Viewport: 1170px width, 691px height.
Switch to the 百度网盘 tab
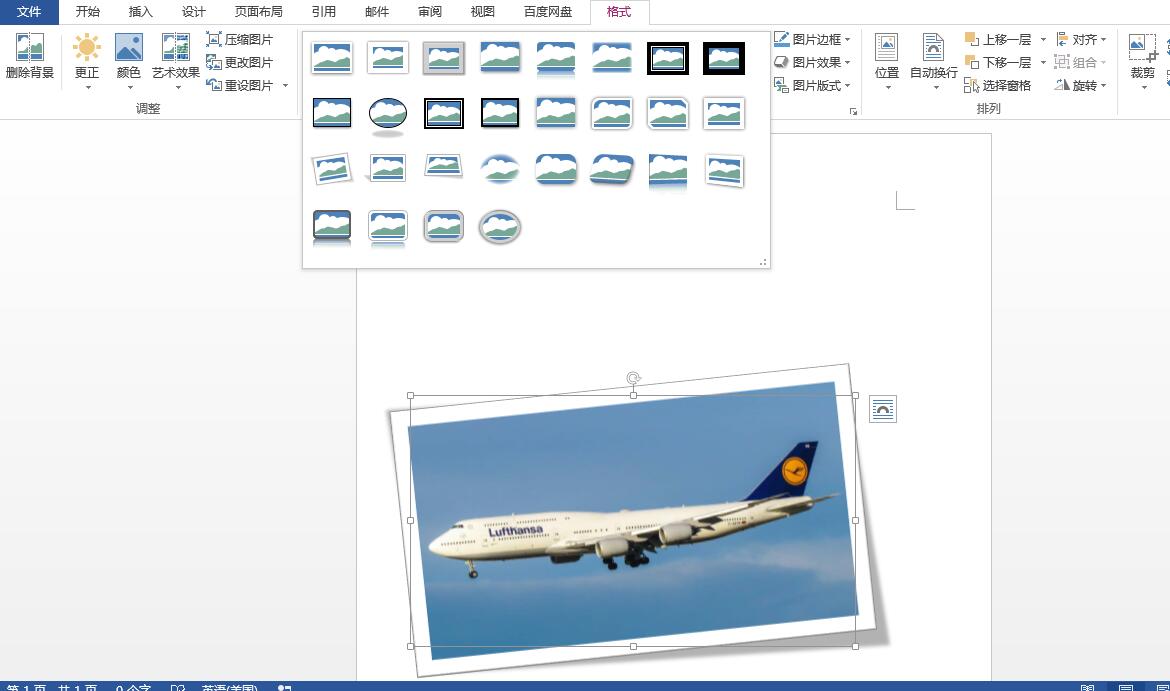(548, 12)
